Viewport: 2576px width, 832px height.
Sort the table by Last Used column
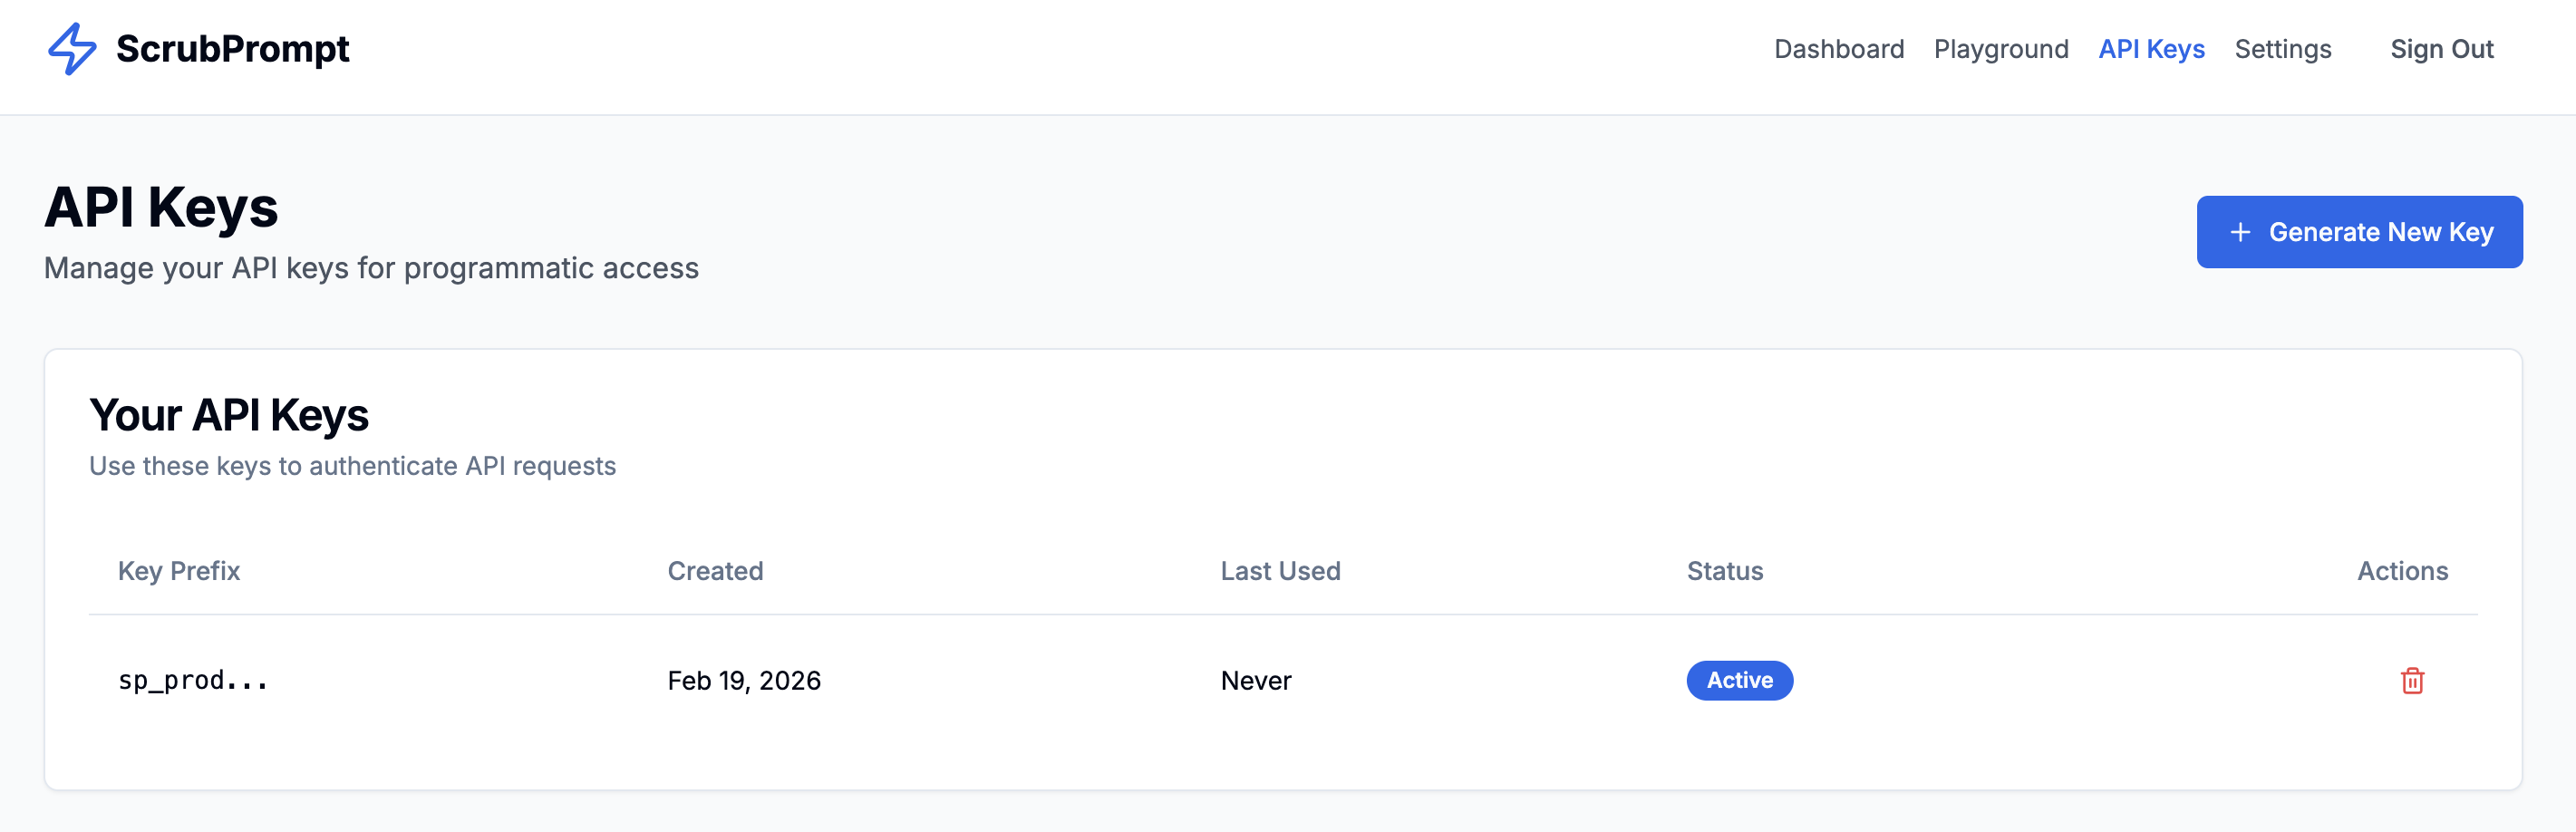[1281, 571]
